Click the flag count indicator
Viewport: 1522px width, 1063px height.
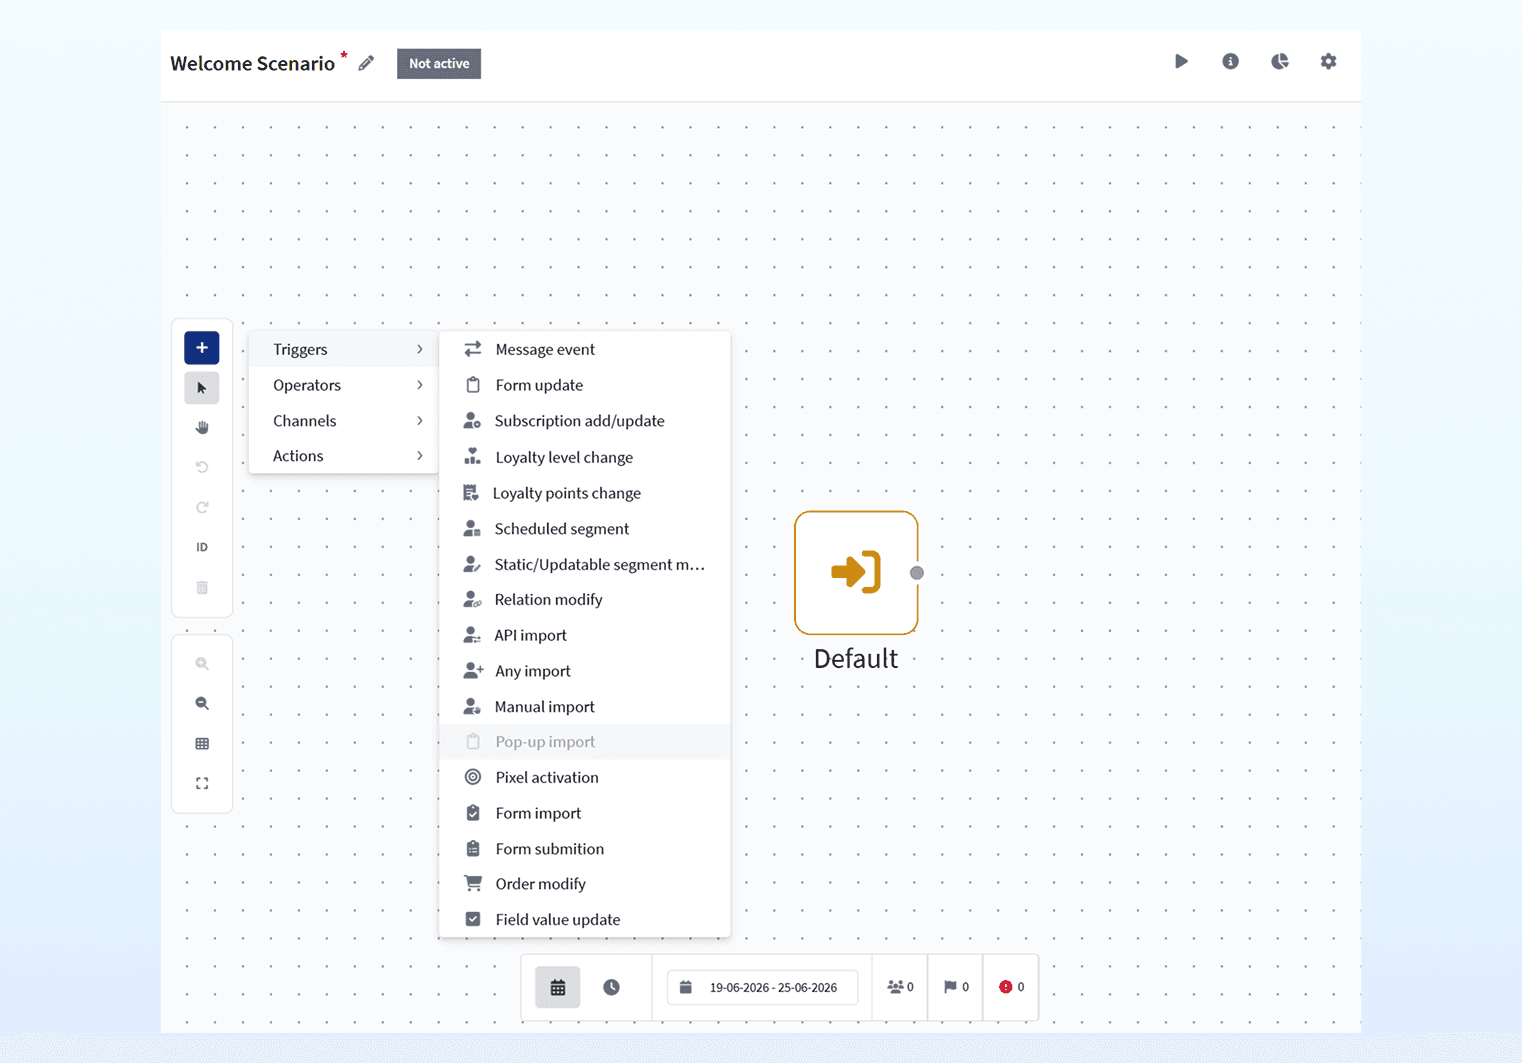(x=956, y=987)
